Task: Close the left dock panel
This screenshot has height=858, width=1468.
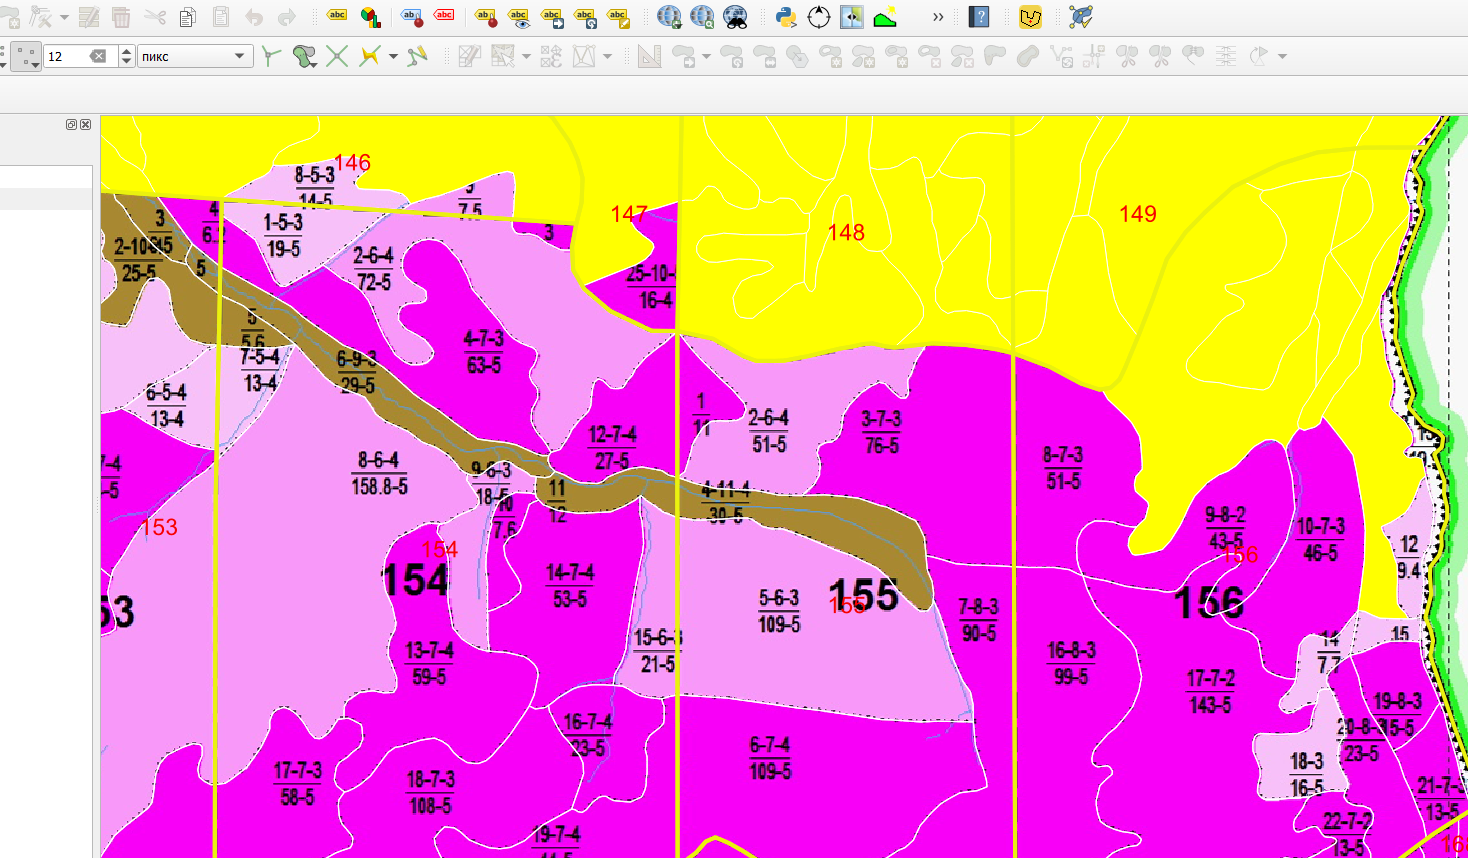Action: point(85,124)
